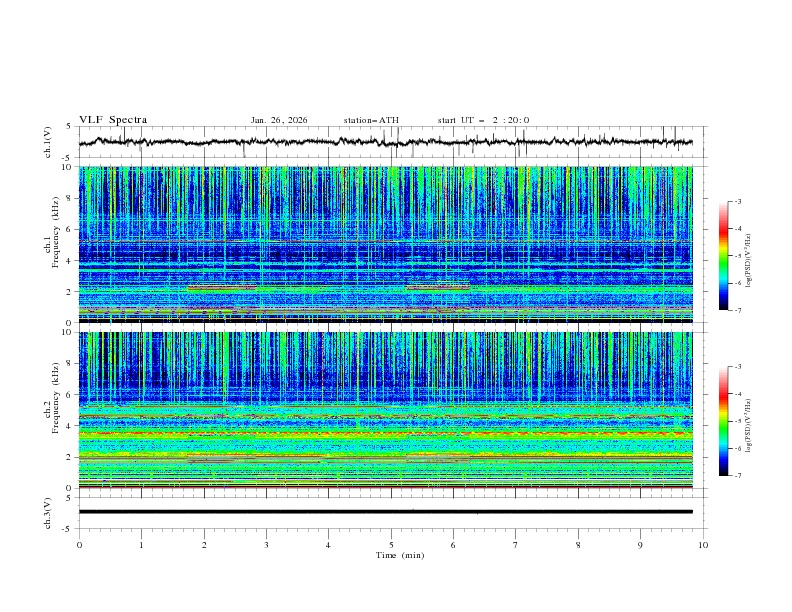Click the 'ch.1(V)' waveform axis label
The image size is (792, 612).
click(48, 142)
